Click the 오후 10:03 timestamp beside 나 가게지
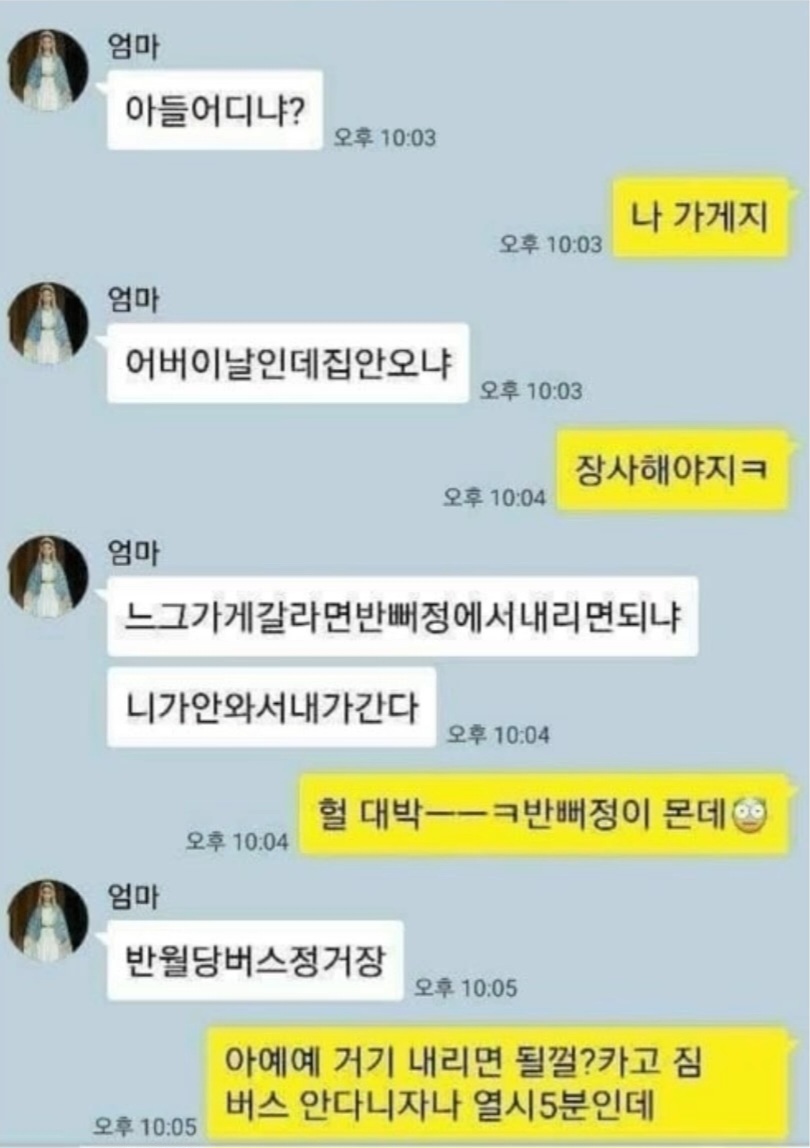Screen dimensions: 810x1148 550,245
